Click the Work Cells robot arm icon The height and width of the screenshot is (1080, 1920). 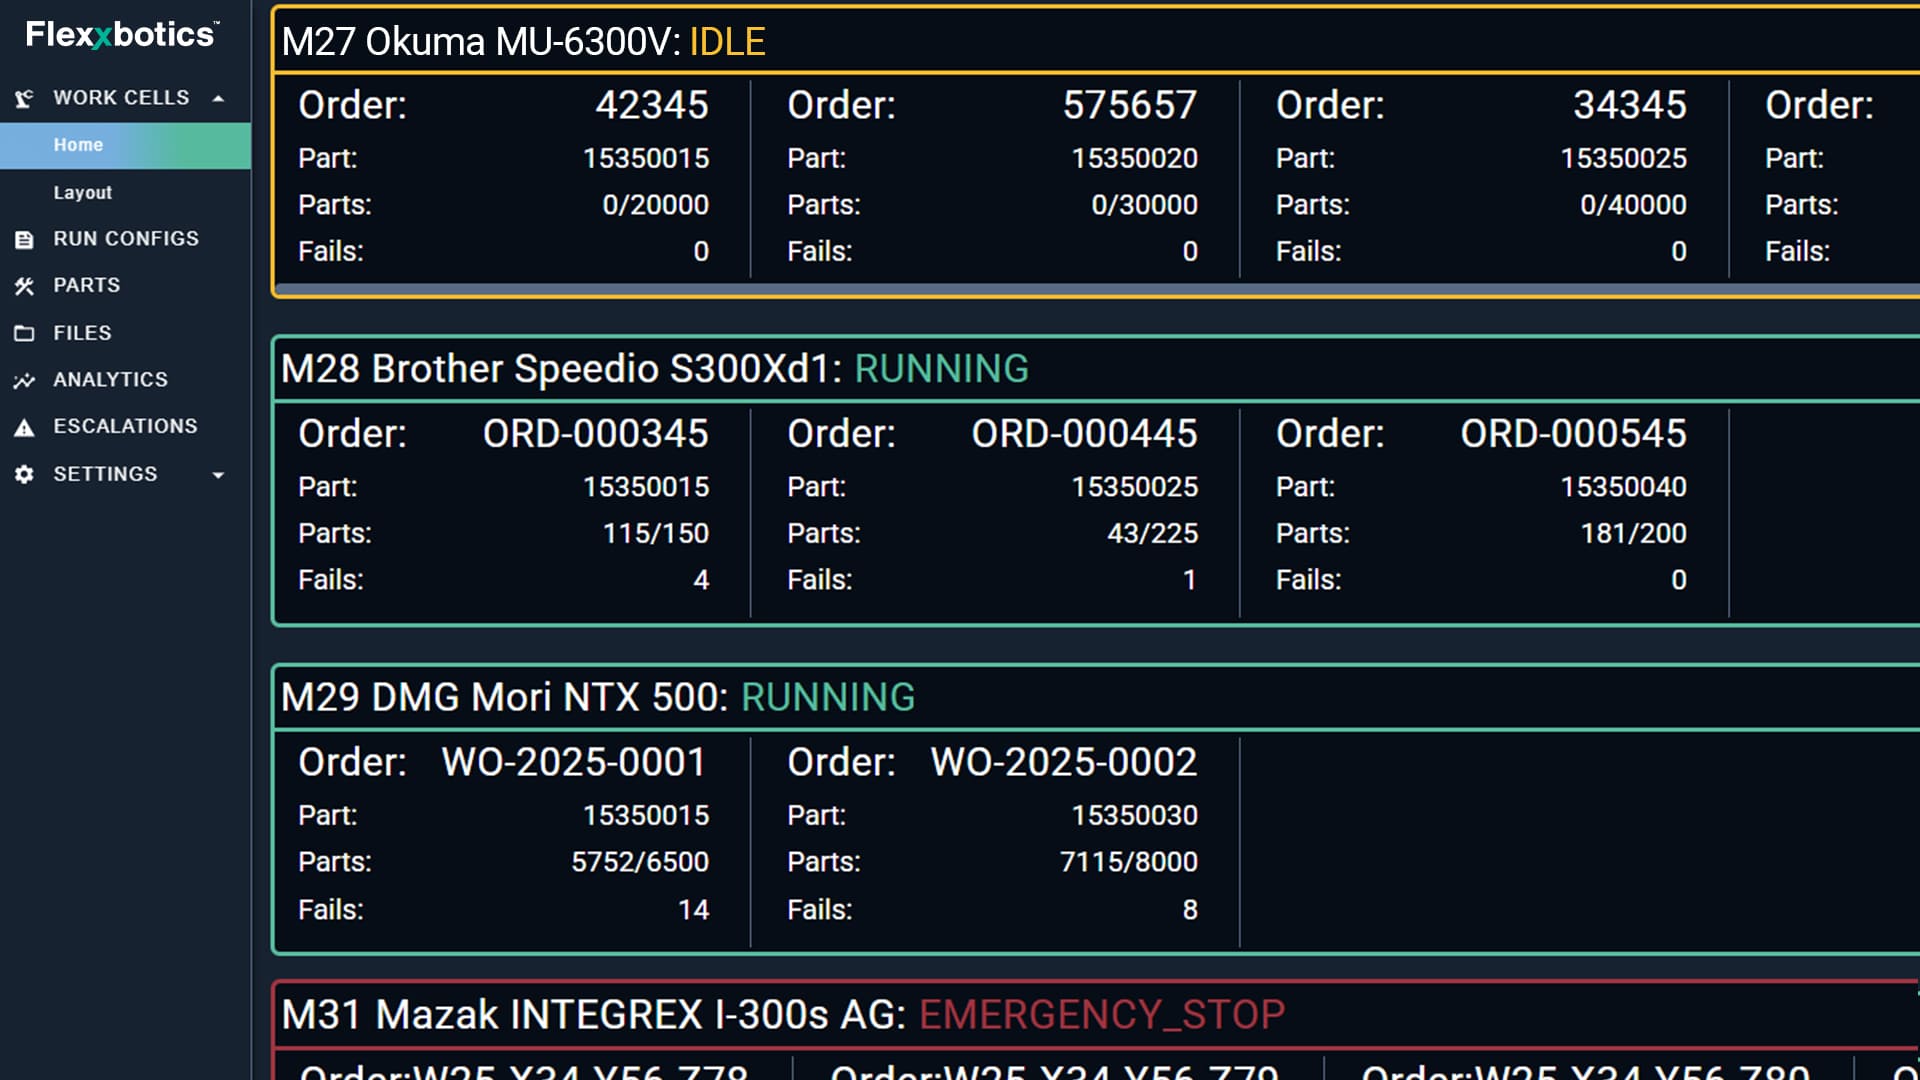[x=24, y=98]
